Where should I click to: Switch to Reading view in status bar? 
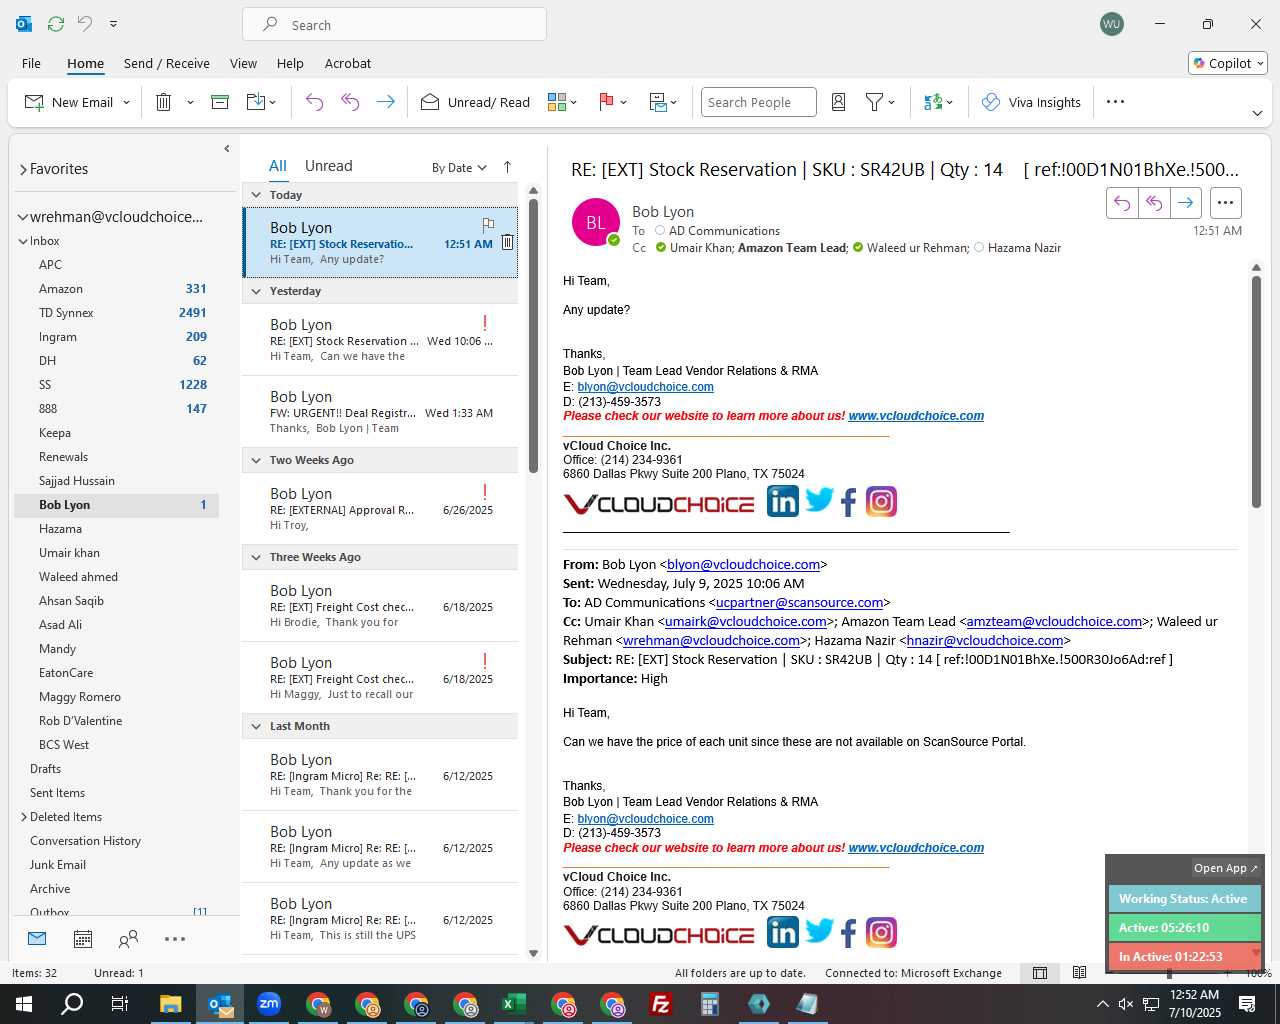tap(1079, 973)
